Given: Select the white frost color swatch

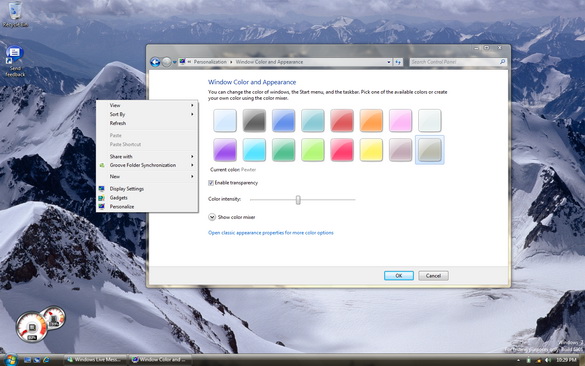Looking at the screenshot, I should [x=429, y=121].
